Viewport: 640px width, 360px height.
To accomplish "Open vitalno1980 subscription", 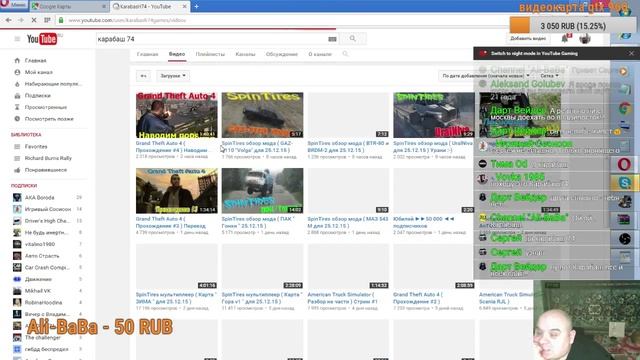I will 40,244.
